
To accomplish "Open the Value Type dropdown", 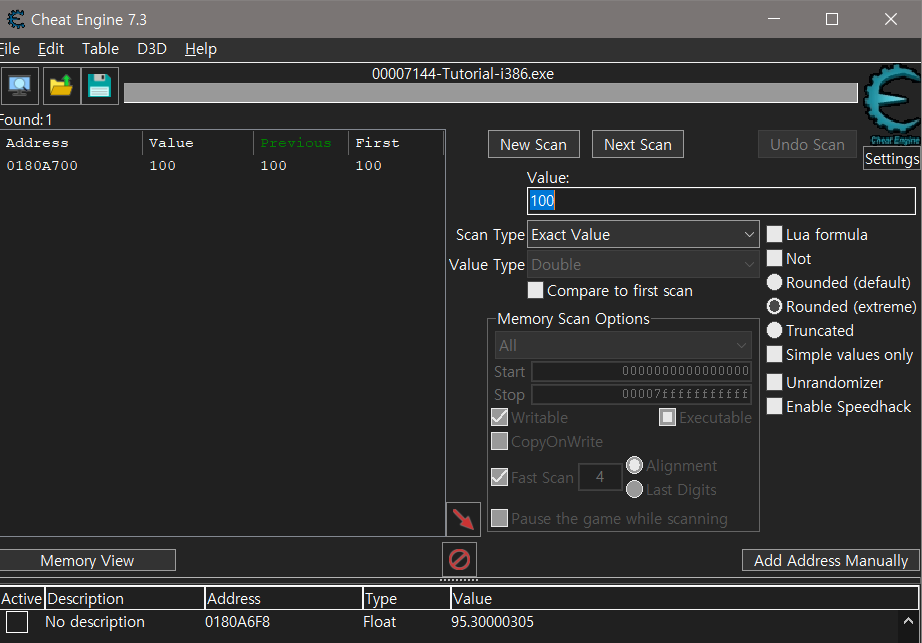I will point(643,261).
